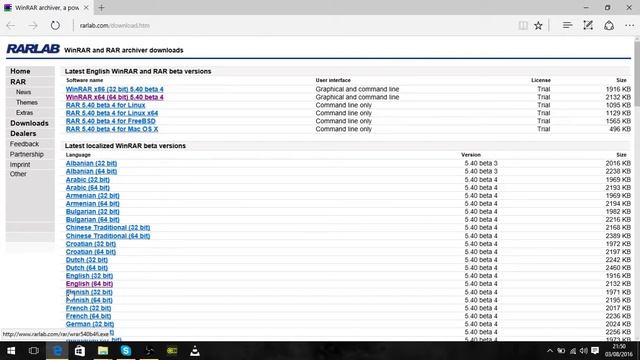Select the 2132 KB size for WinRAR x64
This screenshot has width=640, height=360.
coord(618,97)
